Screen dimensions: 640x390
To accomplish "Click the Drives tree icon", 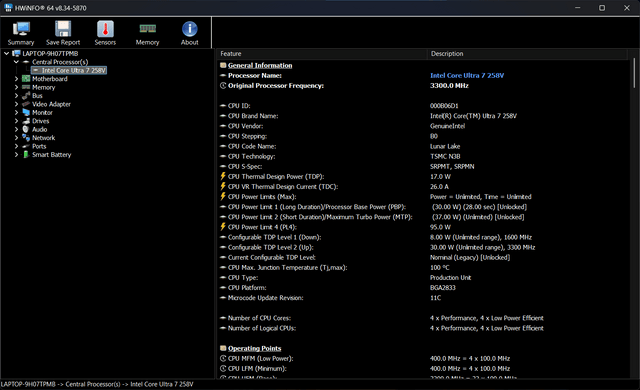I will click(26, 121).
